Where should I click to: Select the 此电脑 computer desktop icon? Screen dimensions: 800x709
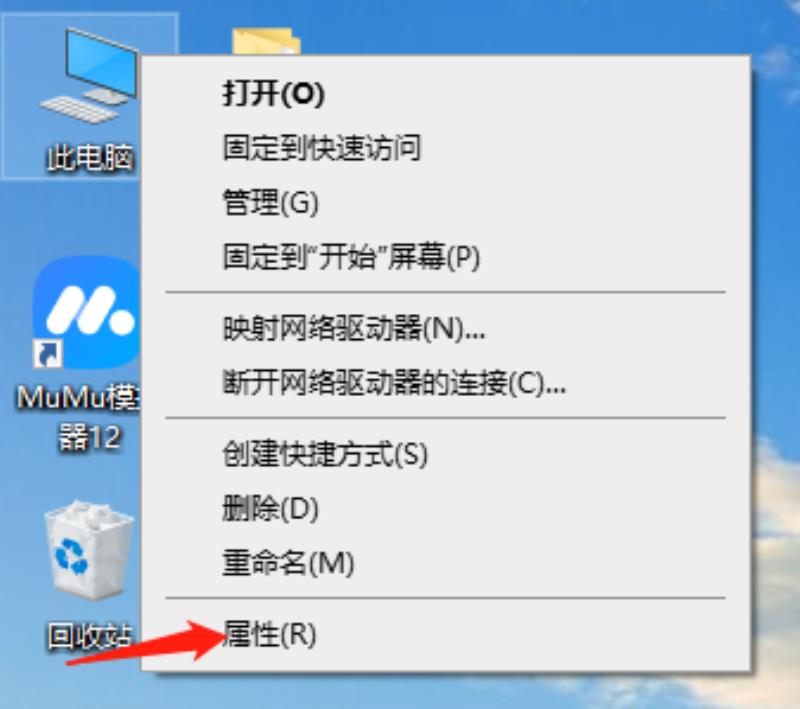(x=89, y=75)
